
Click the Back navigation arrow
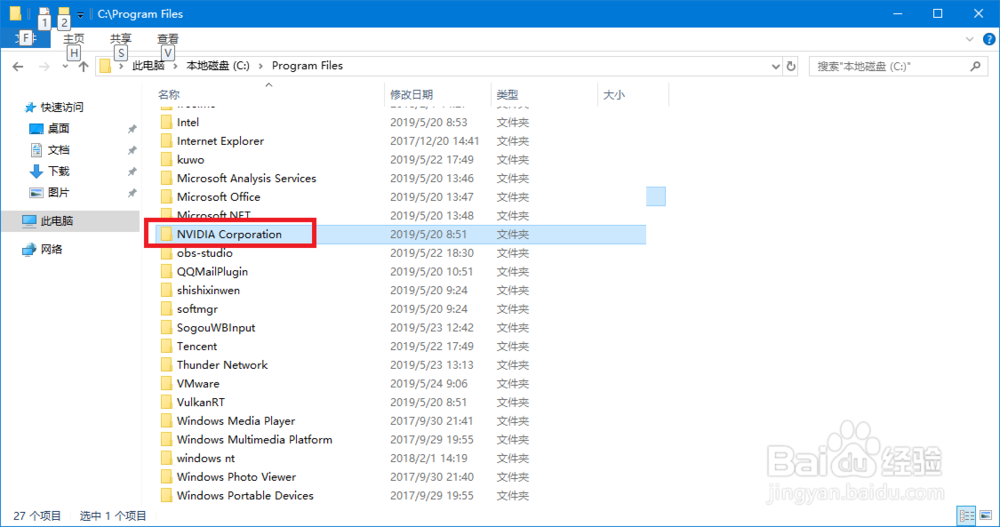tap(18, 66)
